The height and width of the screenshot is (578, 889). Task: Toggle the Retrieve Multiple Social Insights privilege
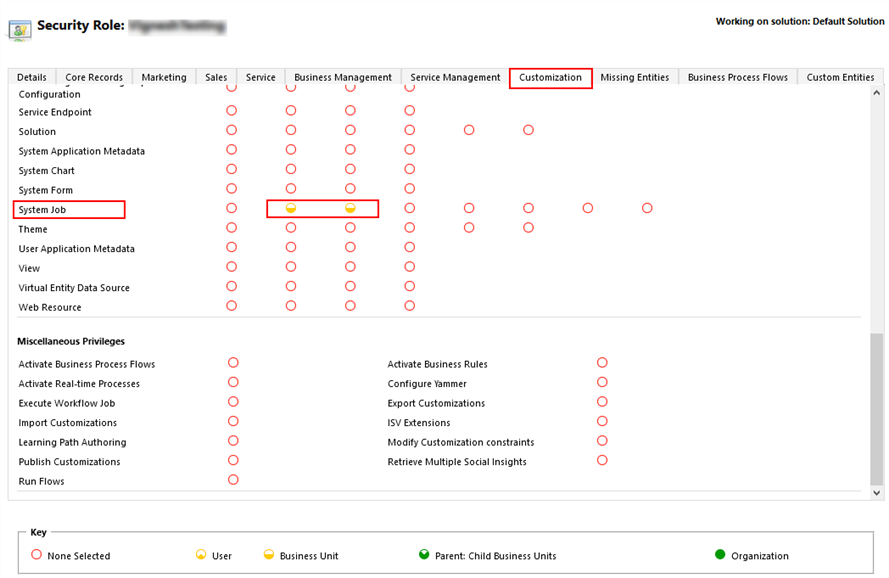point(602,460)
